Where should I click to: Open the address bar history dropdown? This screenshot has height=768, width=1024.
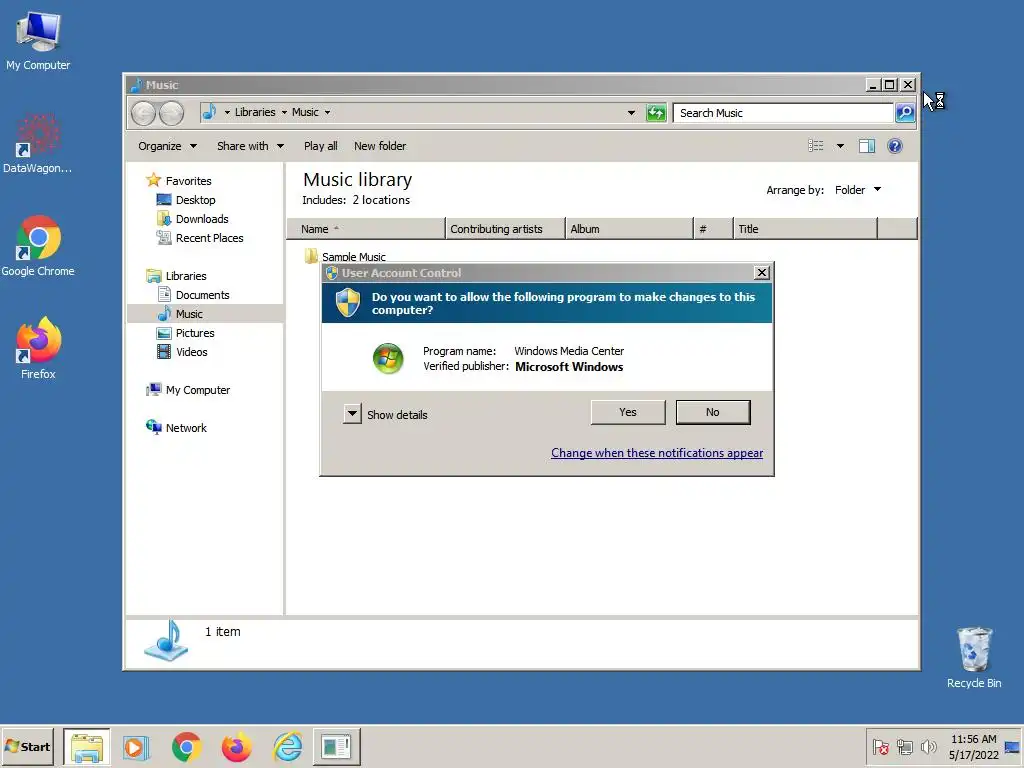tap(631, 113)
